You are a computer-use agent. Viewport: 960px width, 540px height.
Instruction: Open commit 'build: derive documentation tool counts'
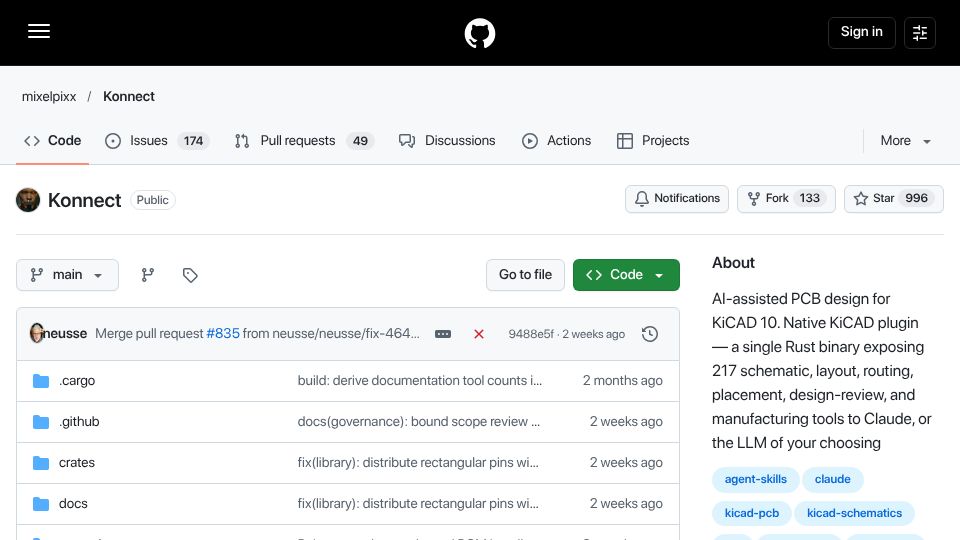point(419,381)
